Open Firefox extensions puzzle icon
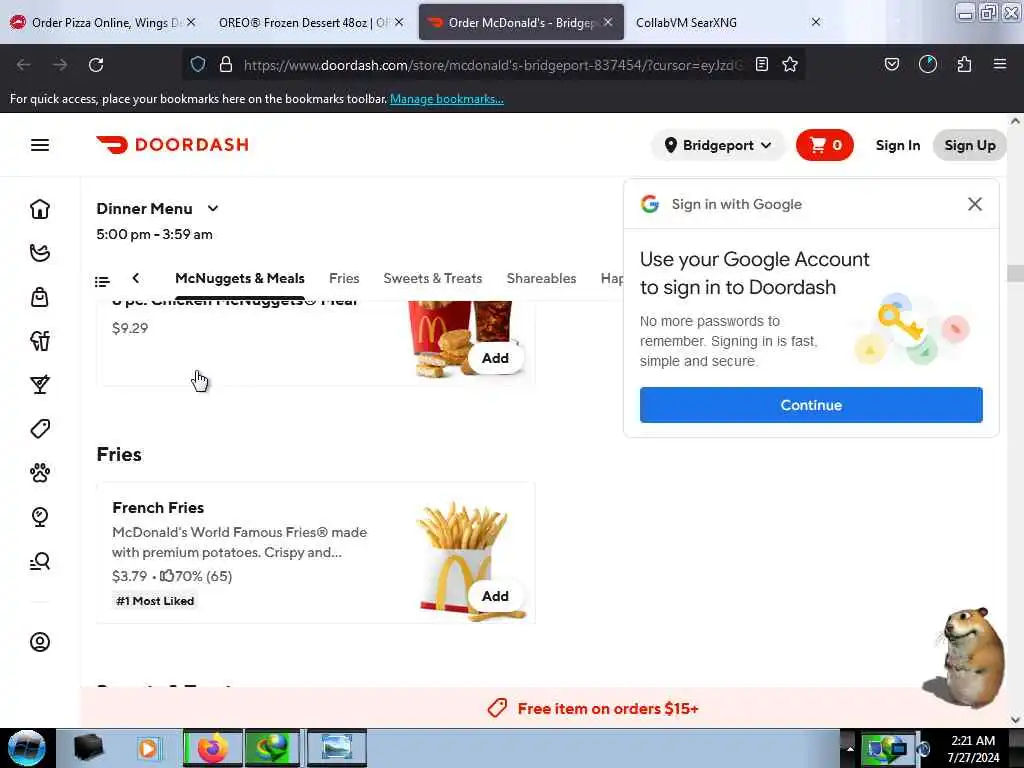 pyautogui.click(x=964, y=64)
